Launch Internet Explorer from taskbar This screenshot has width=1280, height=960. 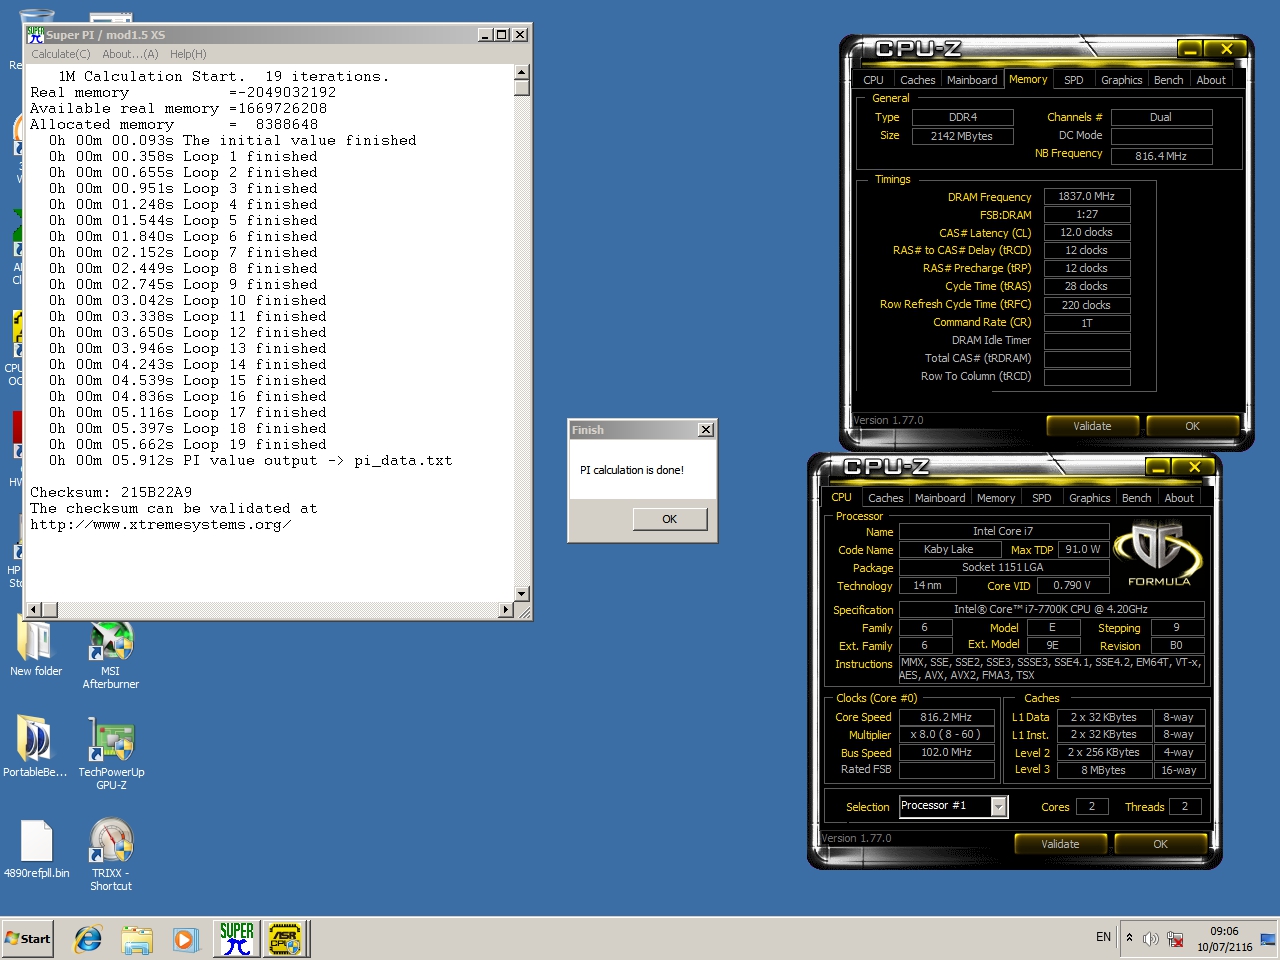click(88, 938)
